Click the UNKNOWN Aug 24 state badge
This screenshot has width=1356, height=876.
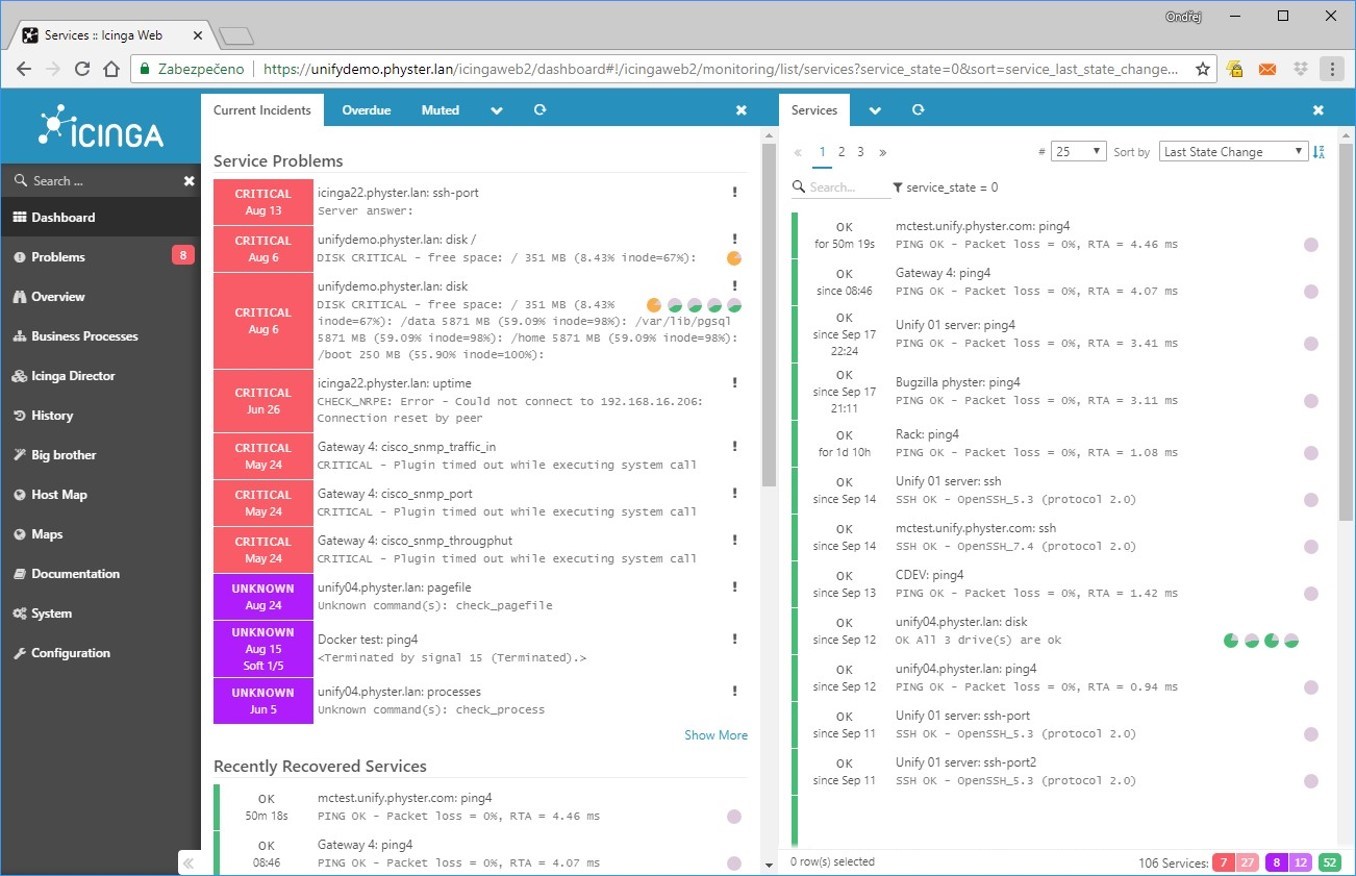point(263,597)
